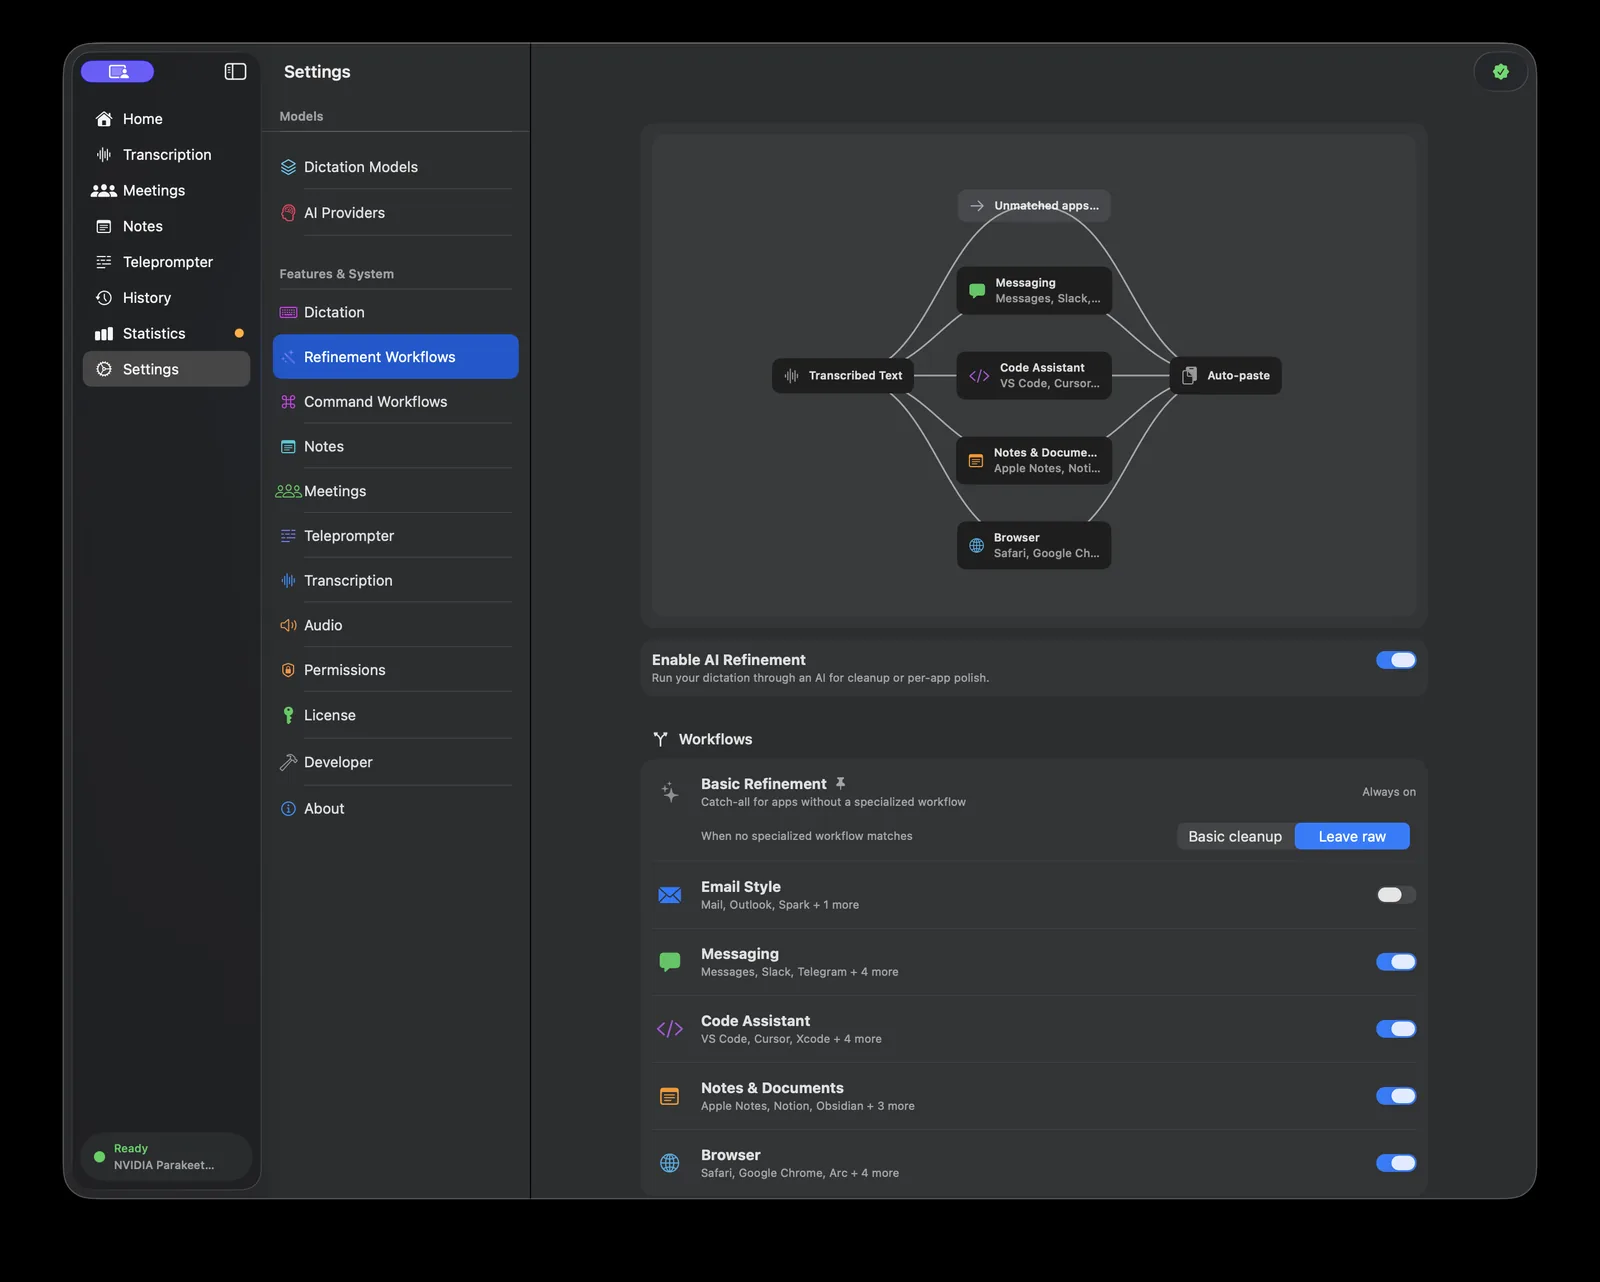
Task: Click the green verified badge icon
Action: point(1500,71)
